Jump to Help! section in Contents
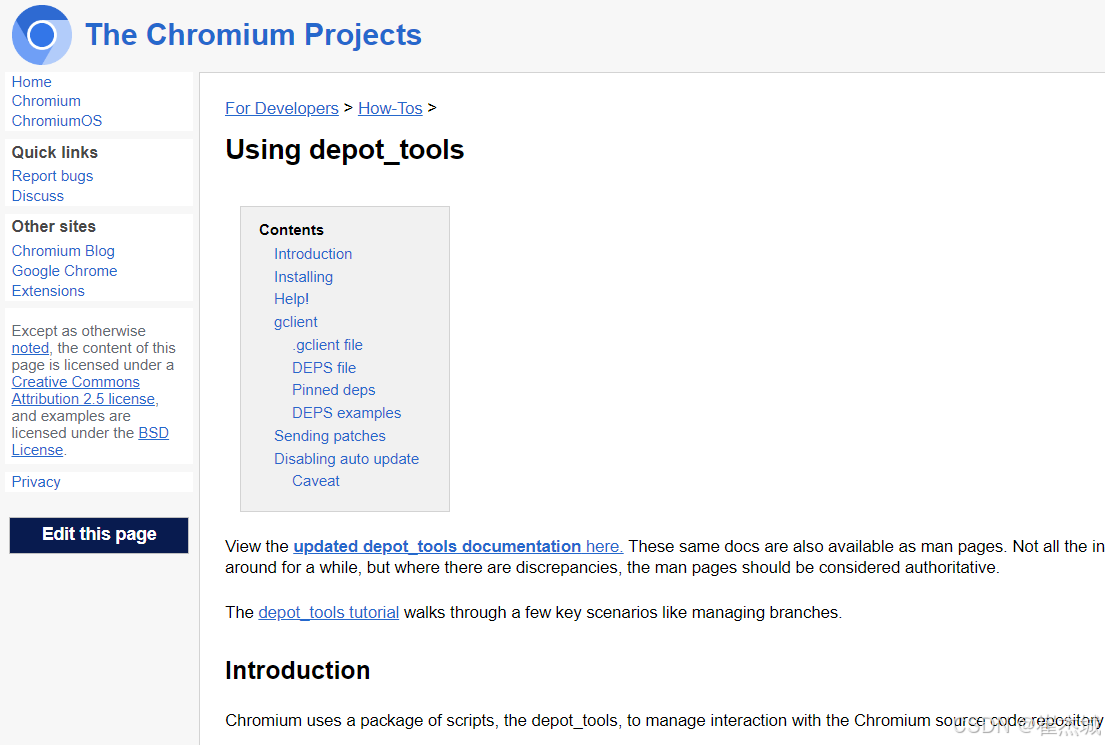 click(x=291, y=299)
